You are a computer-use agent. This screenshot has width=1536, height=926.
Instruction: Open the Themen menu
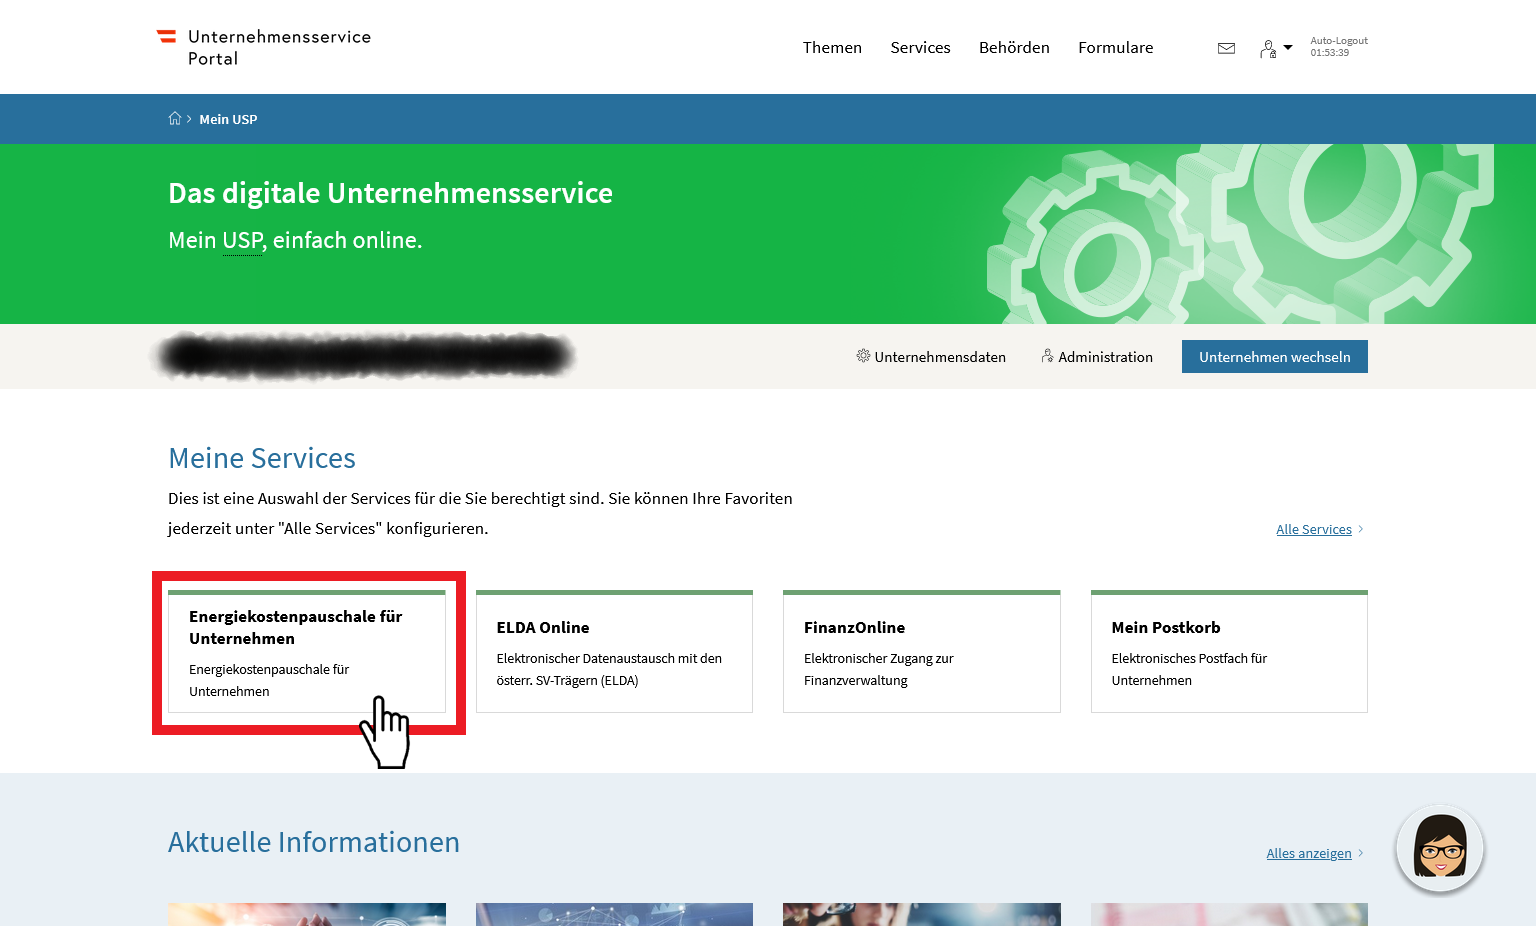point(832,48)
